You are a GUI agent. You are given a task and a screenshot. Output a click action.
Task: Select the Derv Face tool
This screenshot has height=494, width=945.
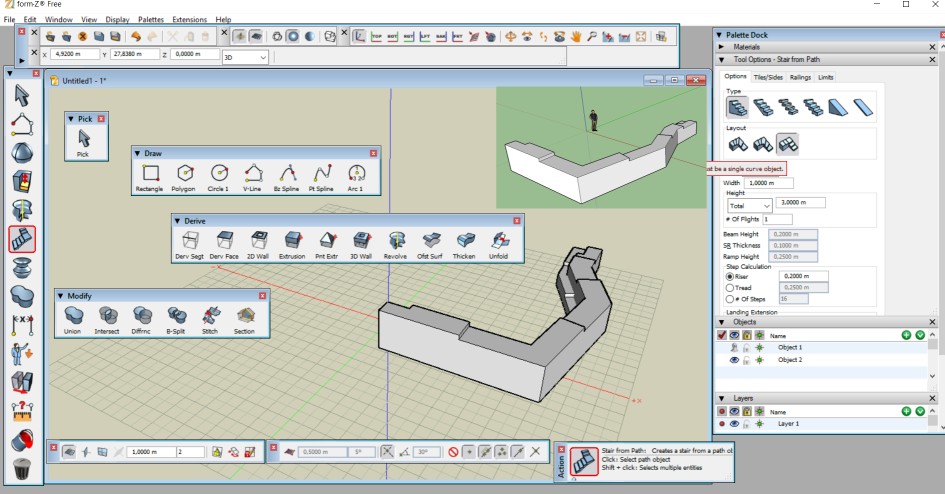tap(224, 245)
